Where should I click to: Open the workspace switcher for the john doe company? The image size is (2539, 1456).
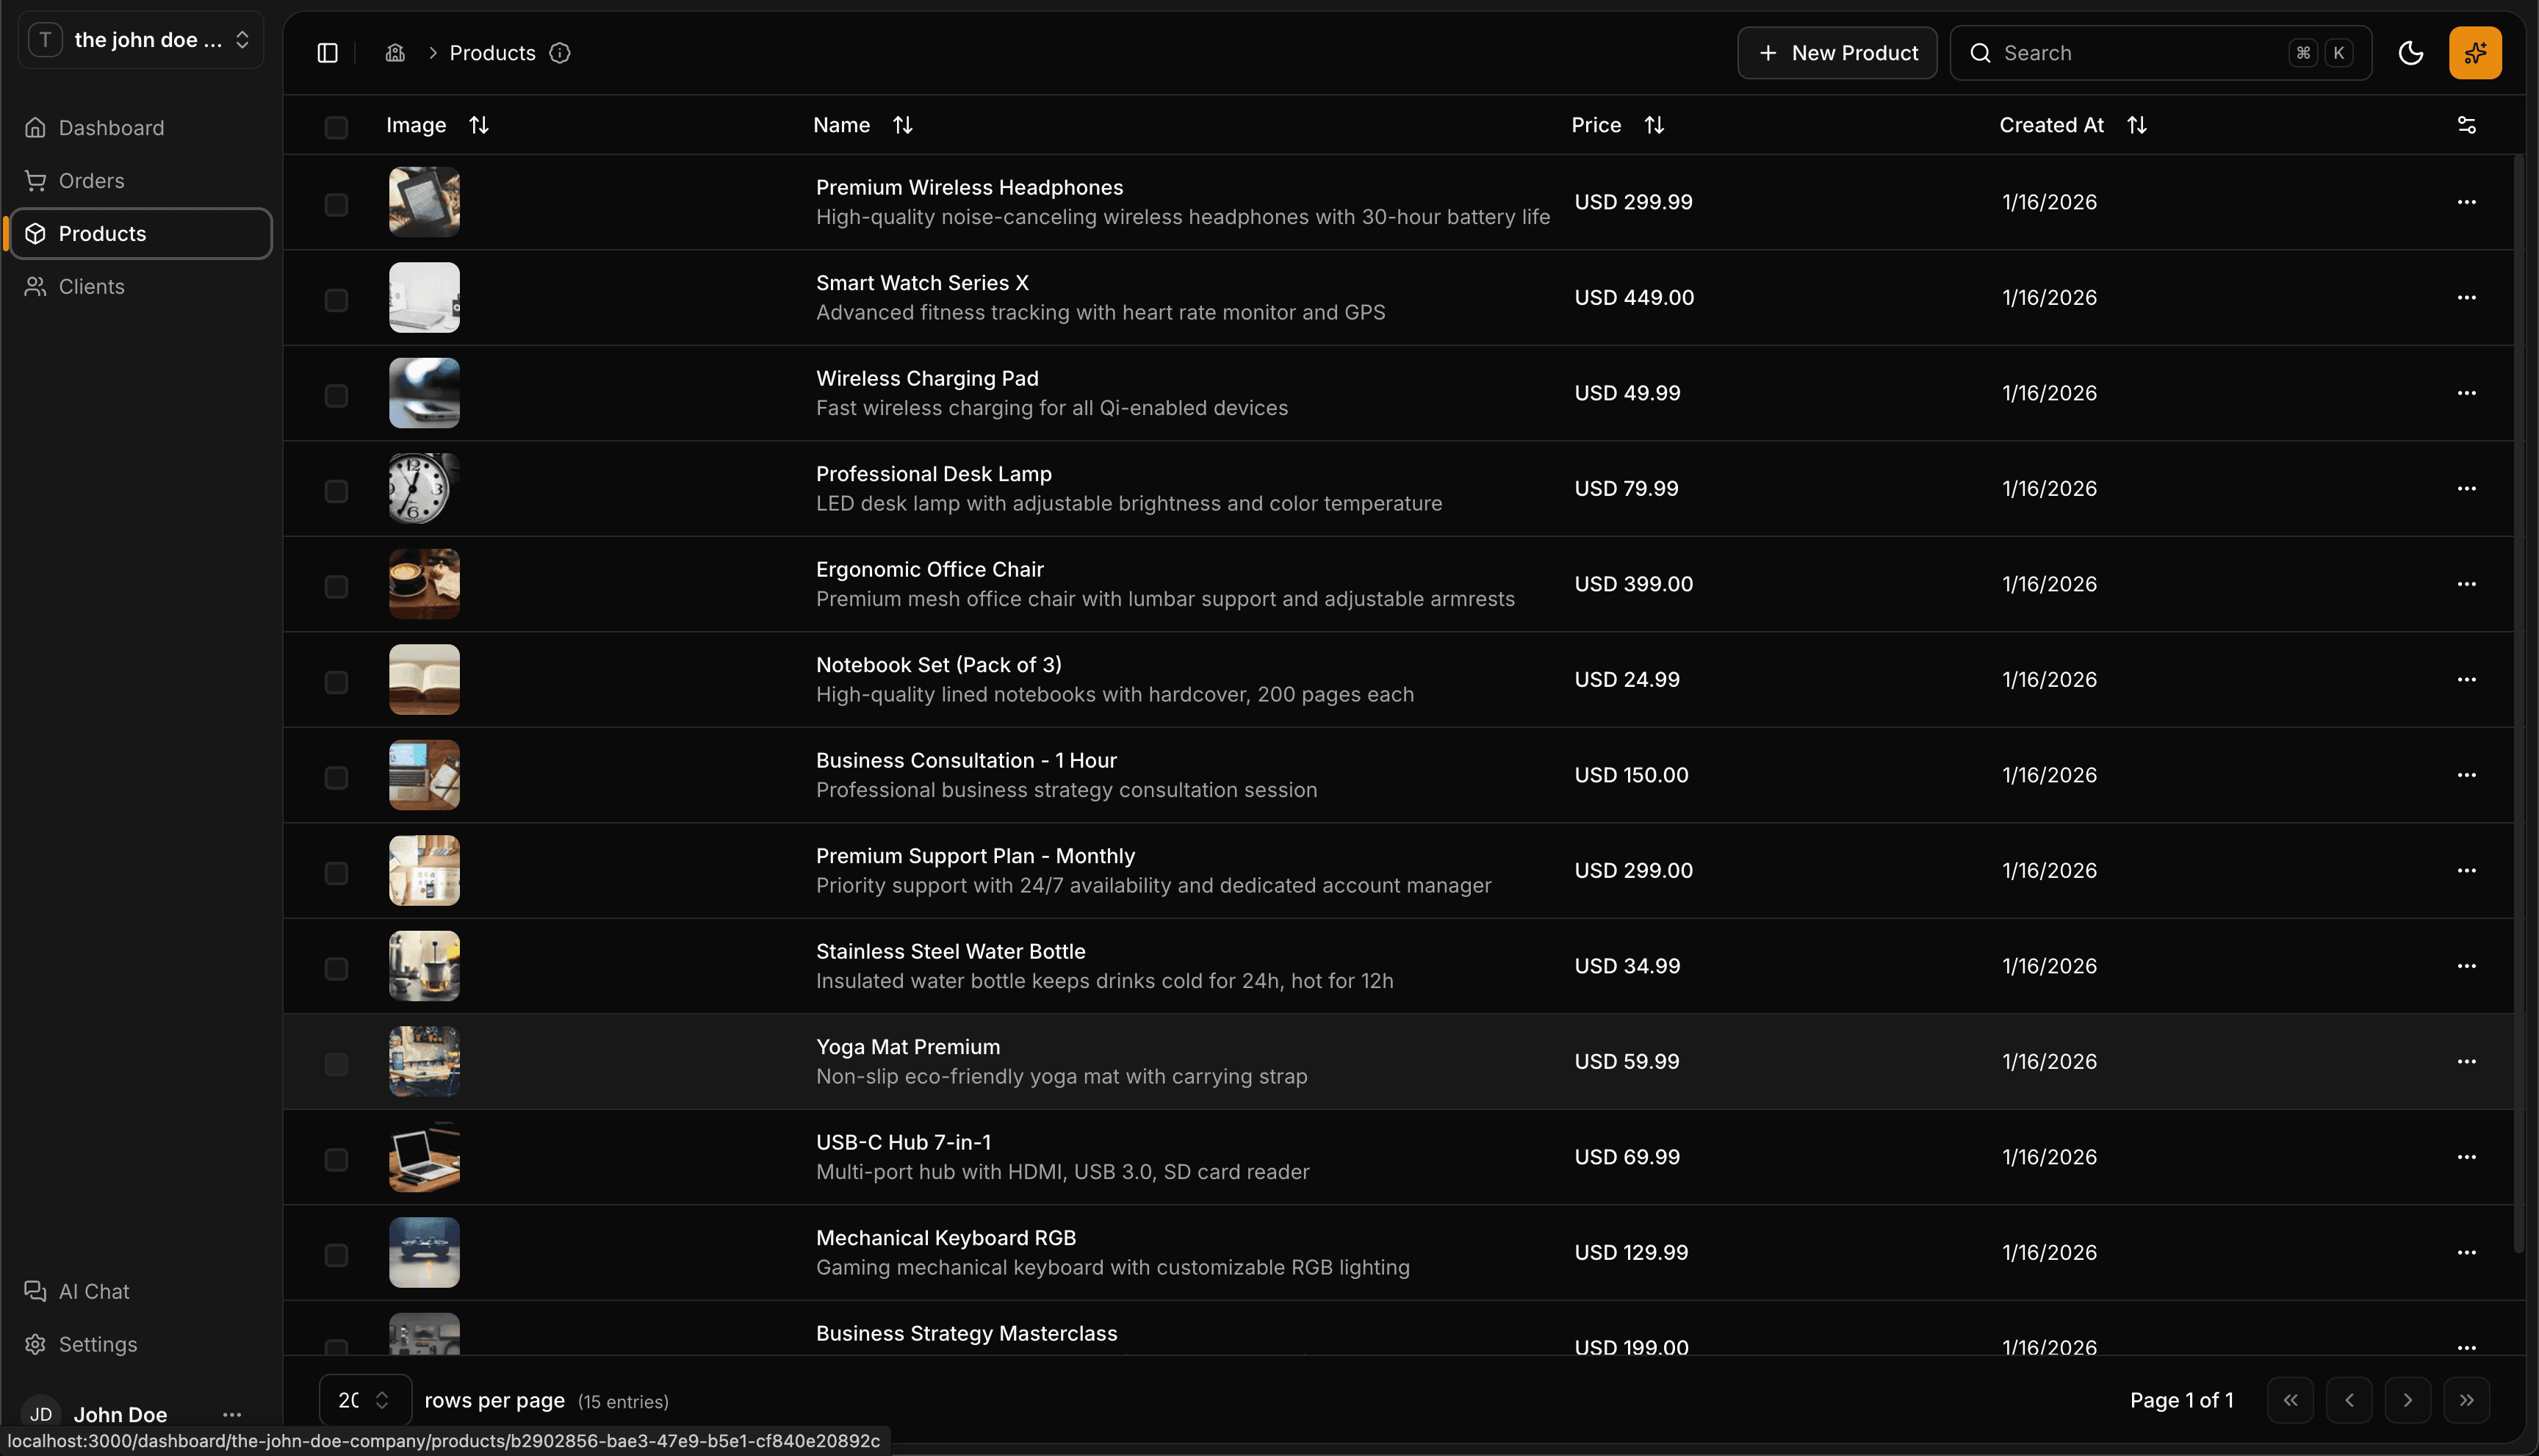[140, 39]
